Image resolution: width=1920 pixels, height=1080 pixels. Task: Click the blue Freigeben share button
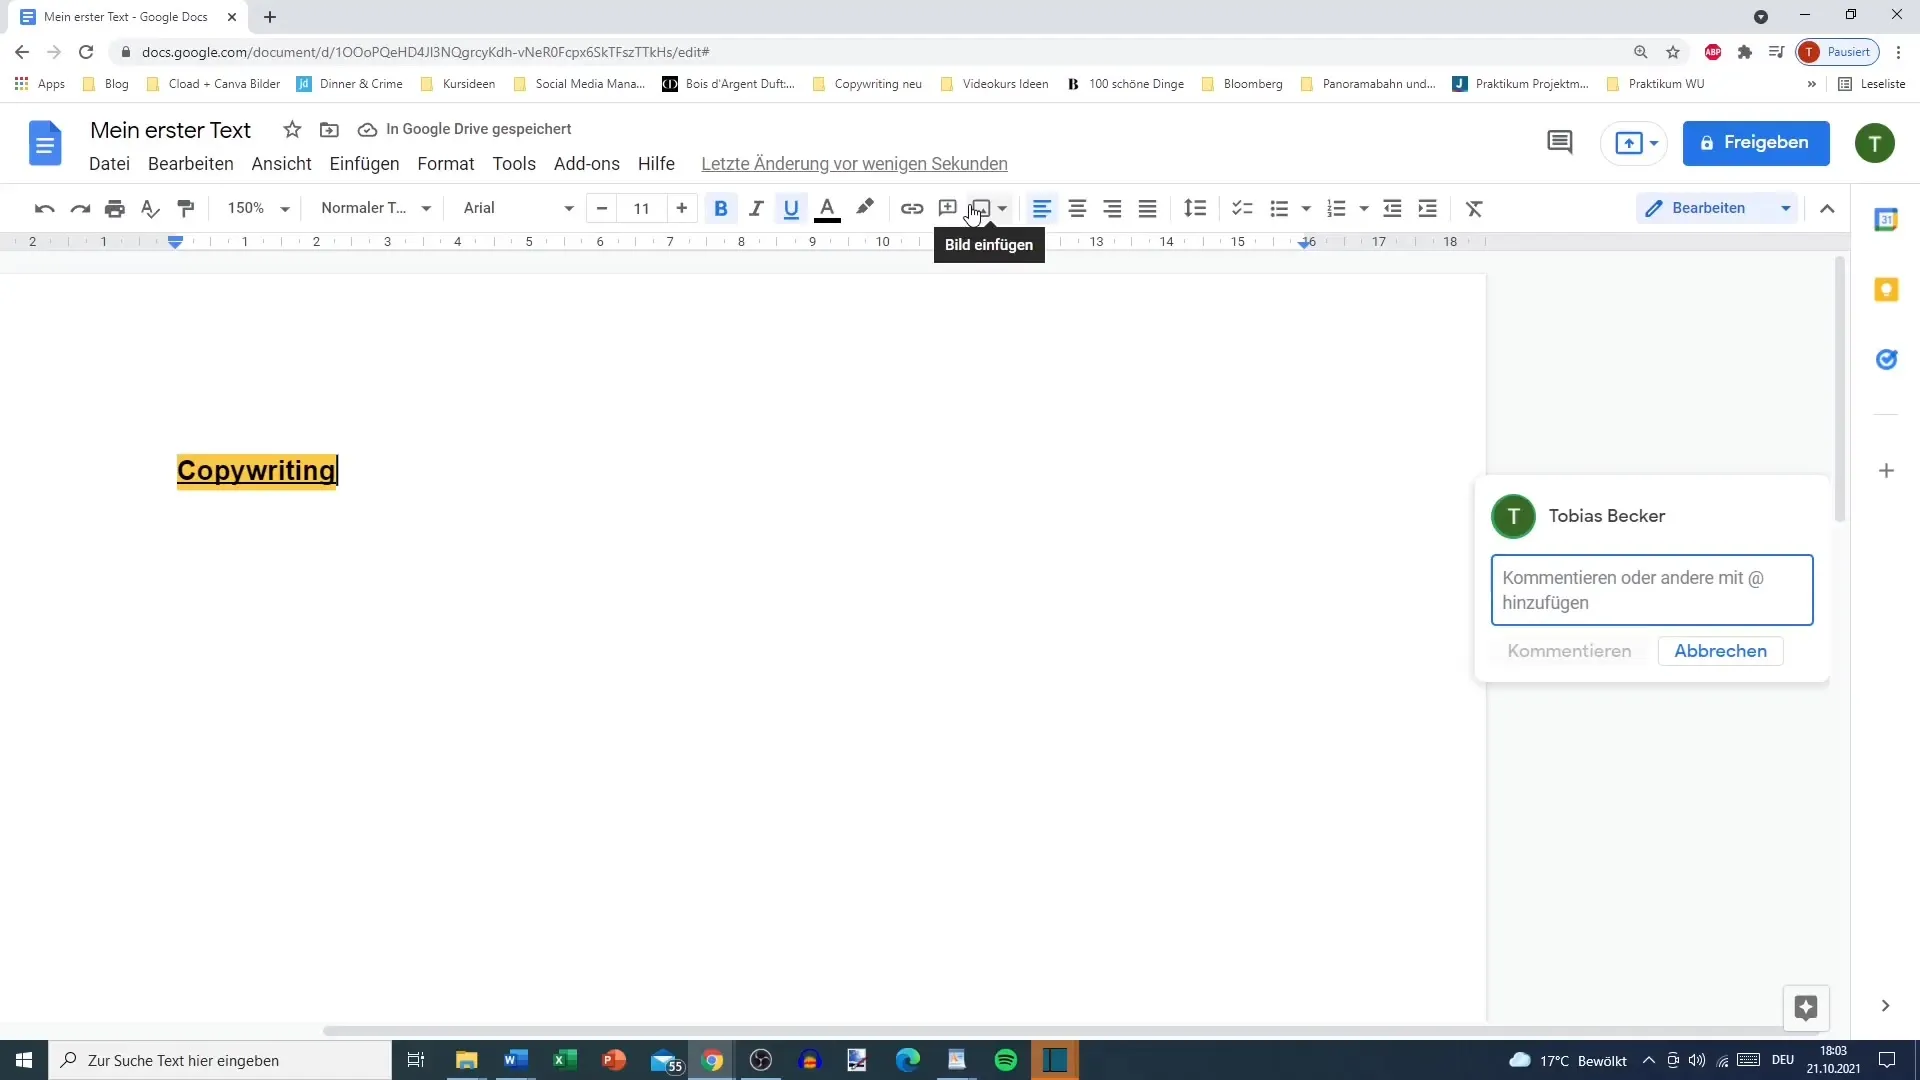(x=1756, y=143)
